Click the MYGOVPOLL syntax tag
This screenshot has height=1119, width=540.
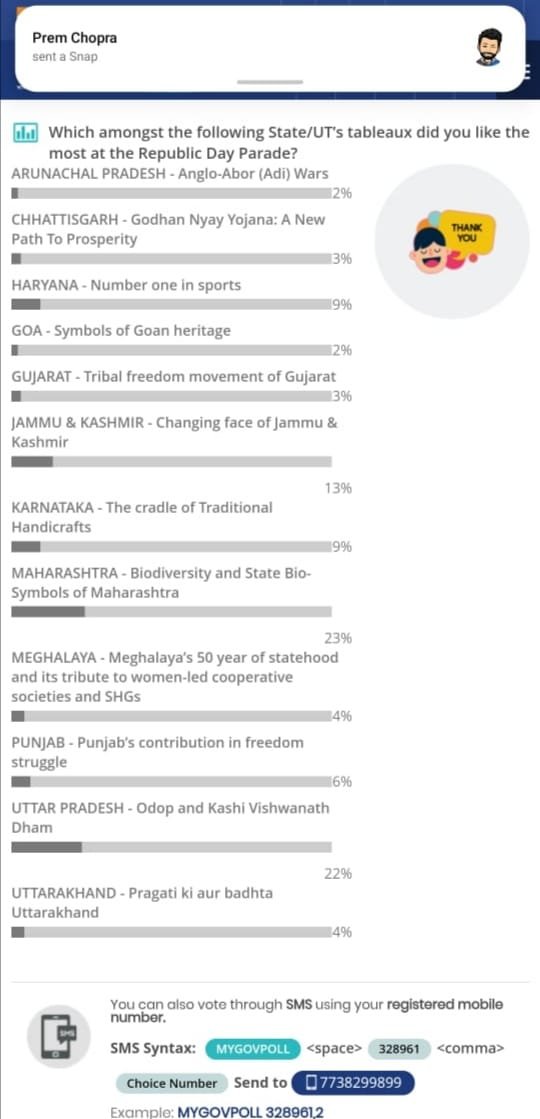[253, 1048]
